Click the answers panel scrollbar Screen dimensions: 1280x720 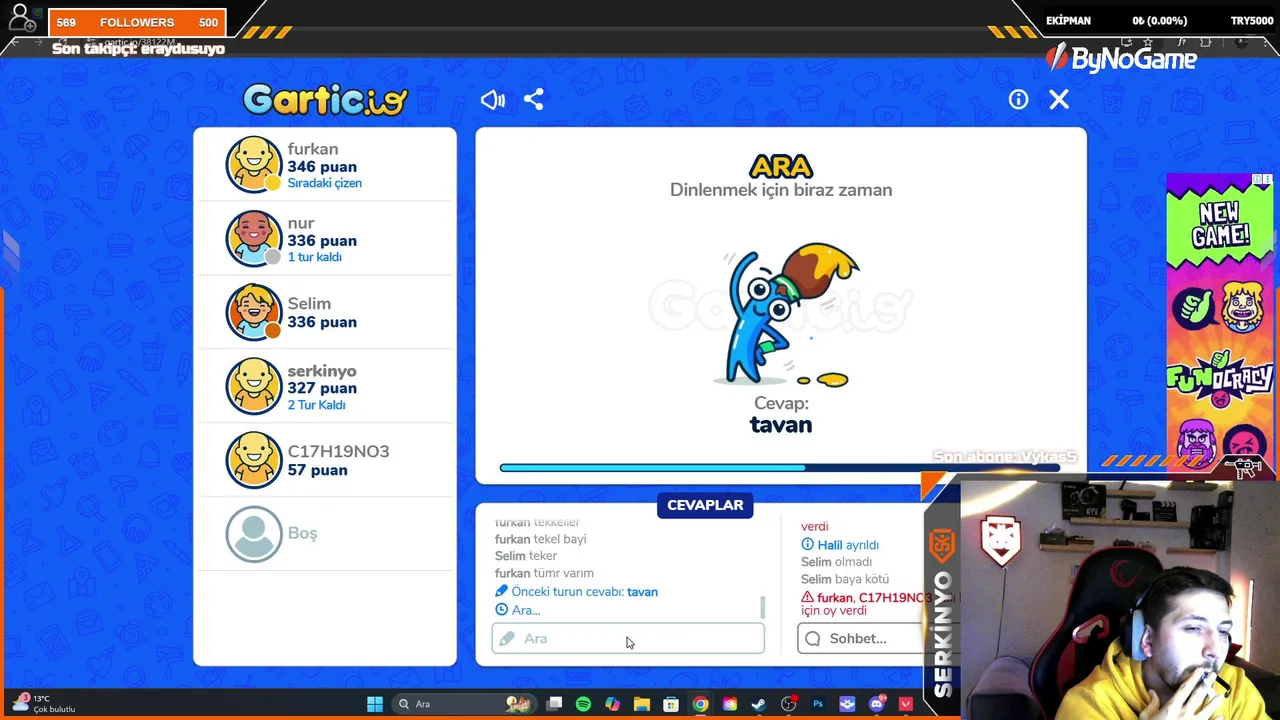coord(763,607)
